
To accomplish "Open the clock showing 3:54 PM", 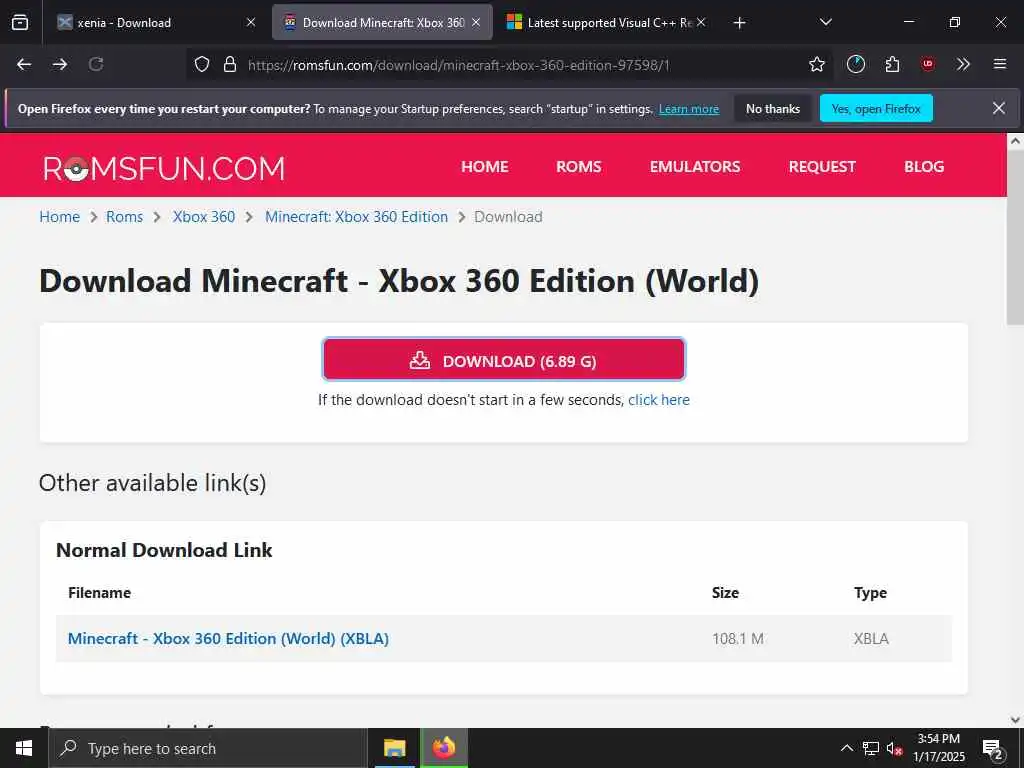I will pos(938,748).
